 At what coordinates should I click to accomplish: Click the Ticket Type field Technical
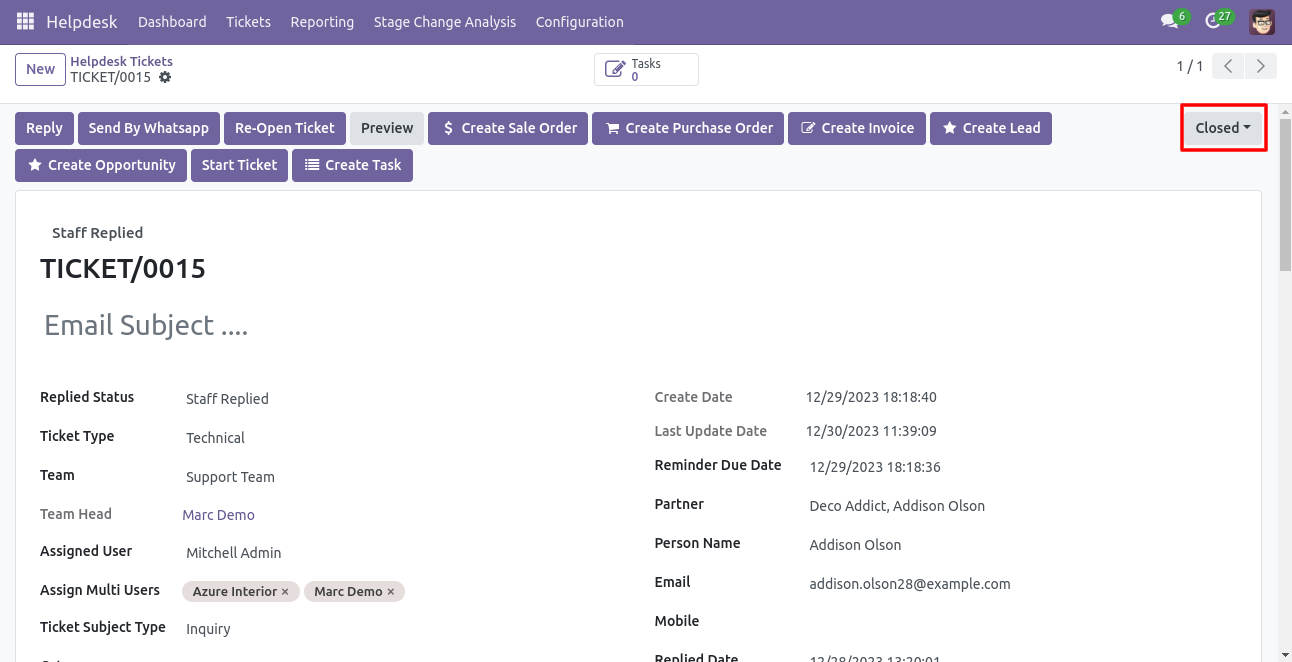[x=215, y=438]
